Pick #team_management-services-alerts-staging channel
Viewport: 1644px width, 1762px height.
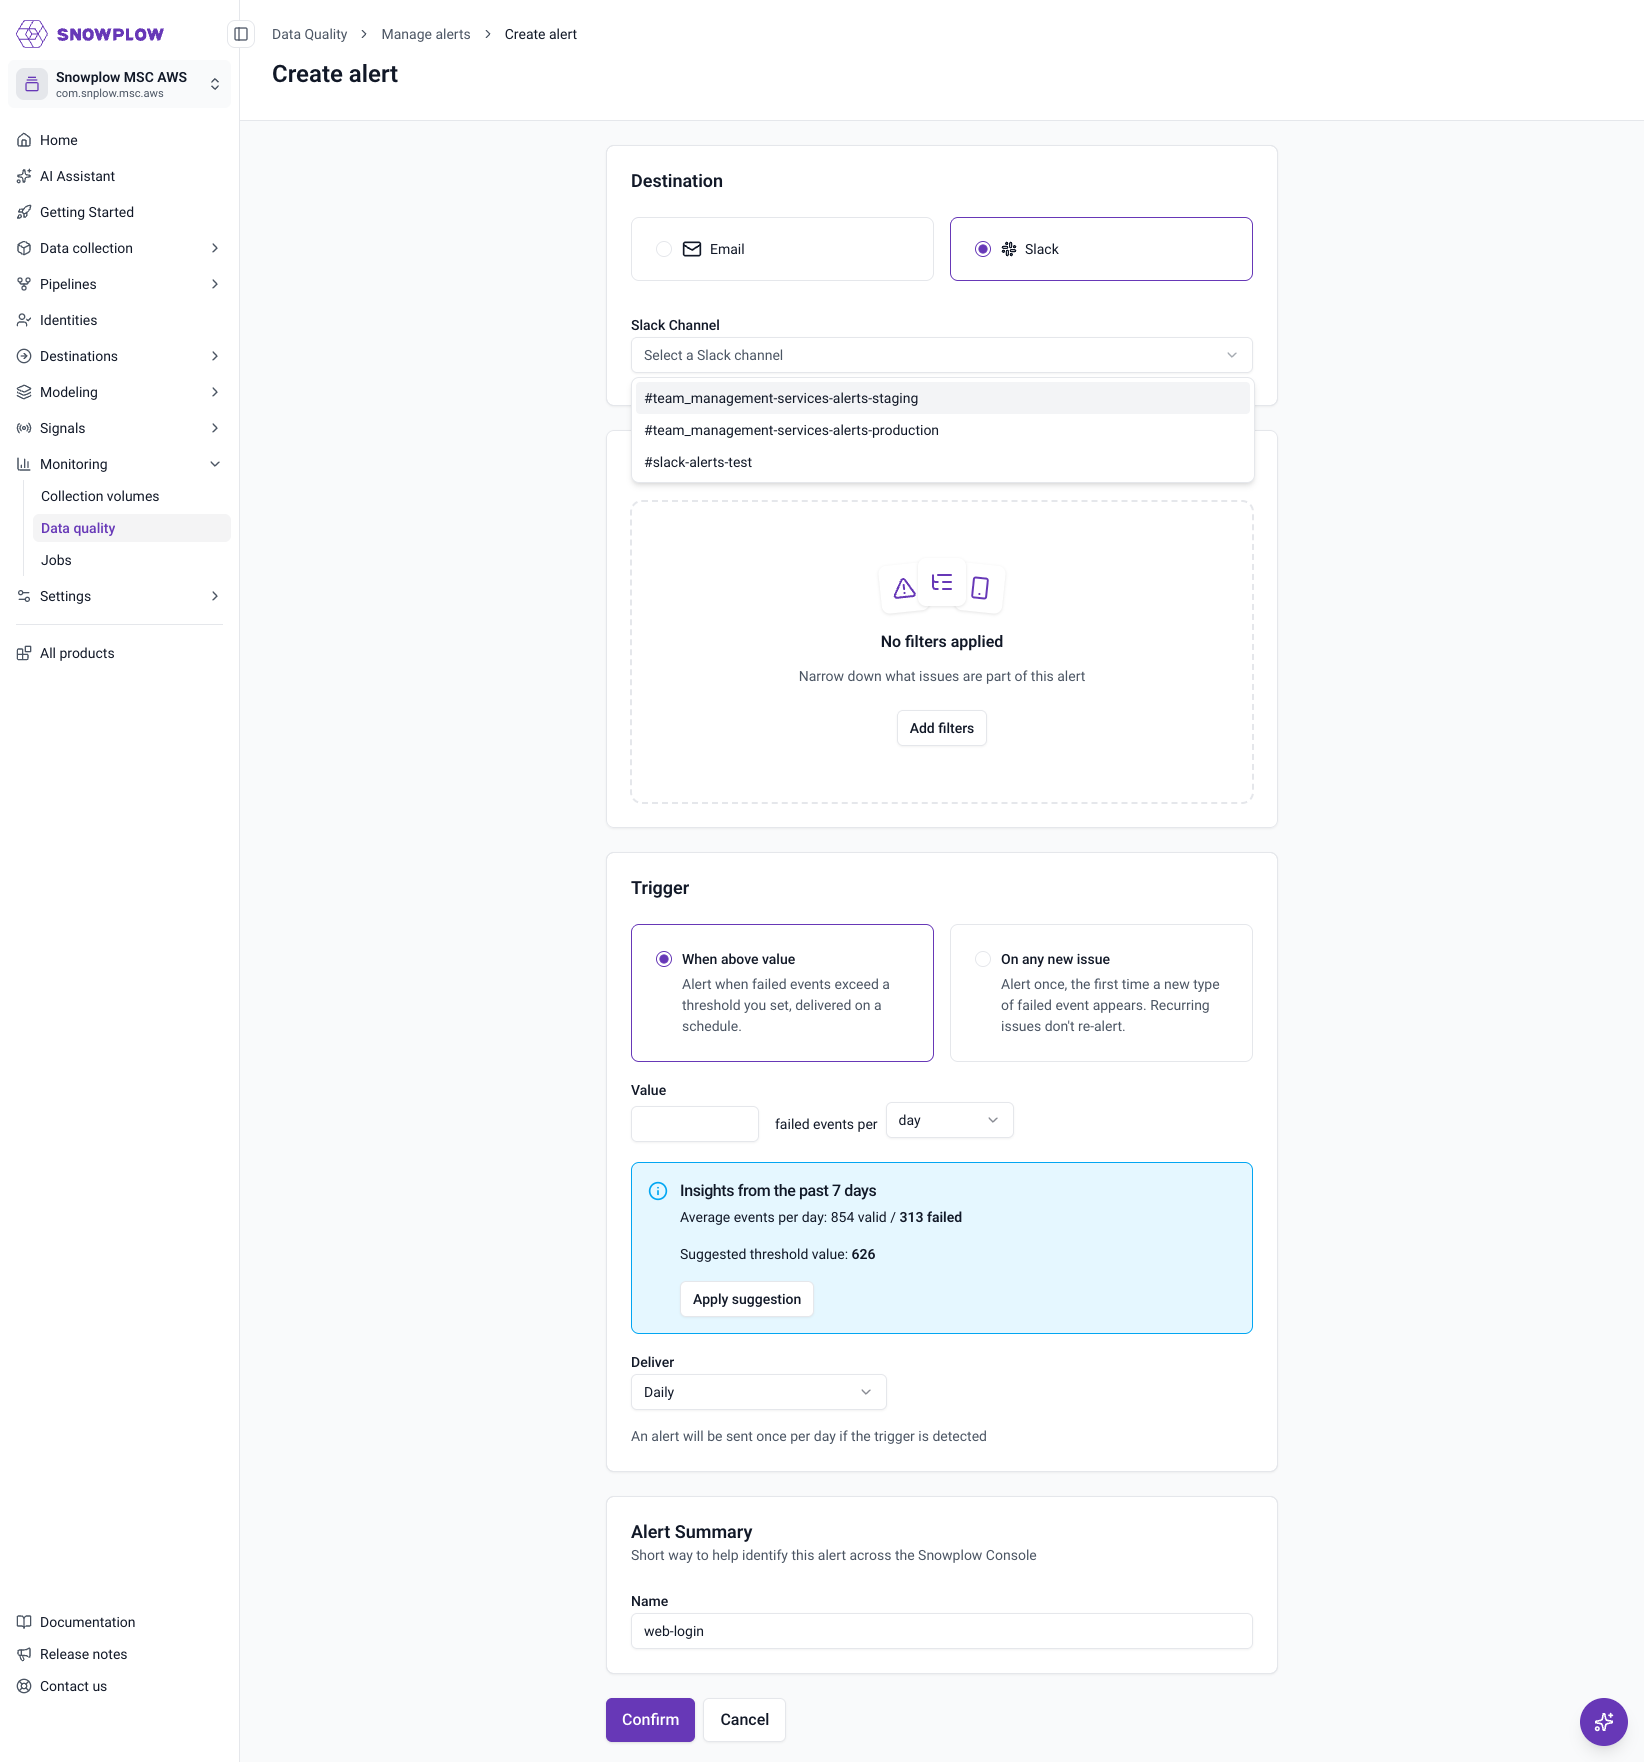click(x=942, y=398)
